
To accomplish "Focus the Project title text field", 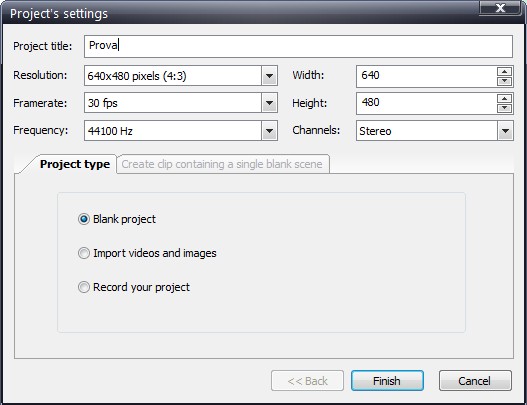I will click(x=298, y=46).
